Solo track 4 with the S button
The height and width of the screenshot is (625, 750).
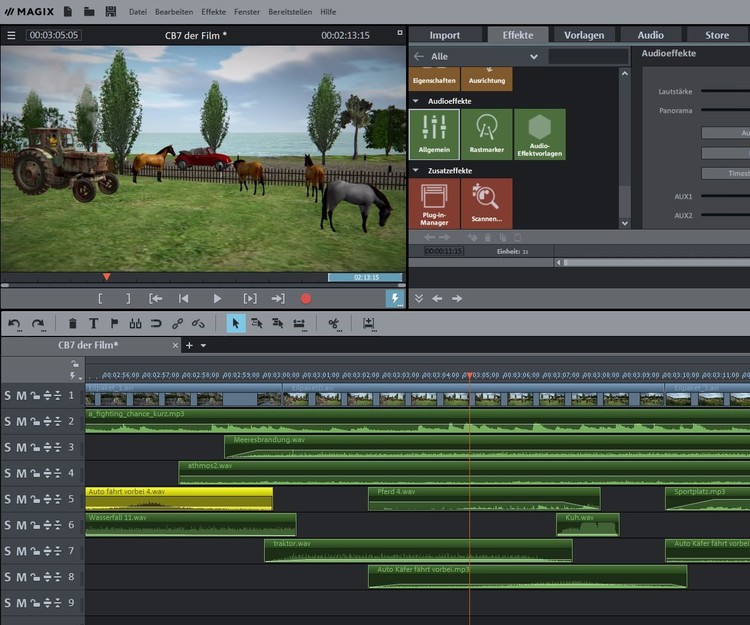(x=7, y=473)
